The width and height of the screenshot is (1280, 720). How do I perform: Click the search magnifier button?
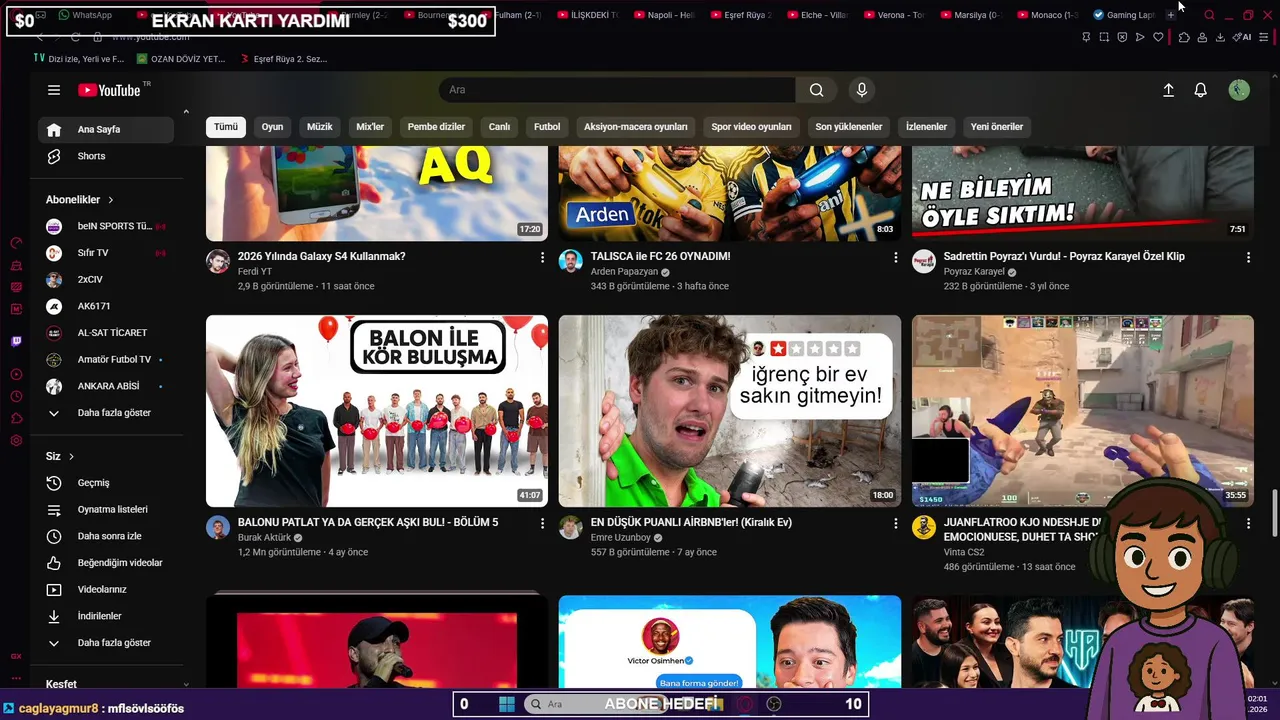(817, 90)
